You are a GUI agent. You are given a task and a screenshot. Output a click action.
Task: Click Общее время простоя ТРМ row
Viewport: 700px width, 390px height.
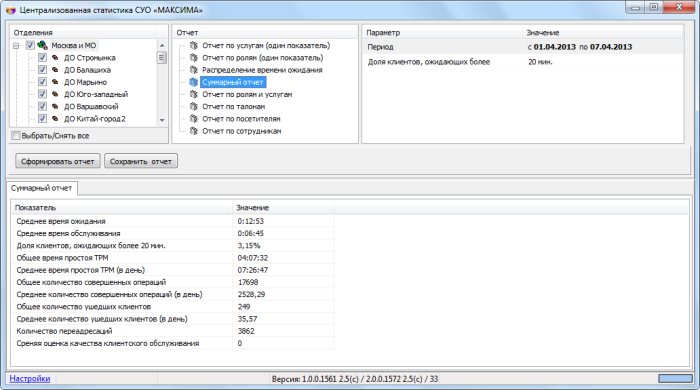point(173,258)
